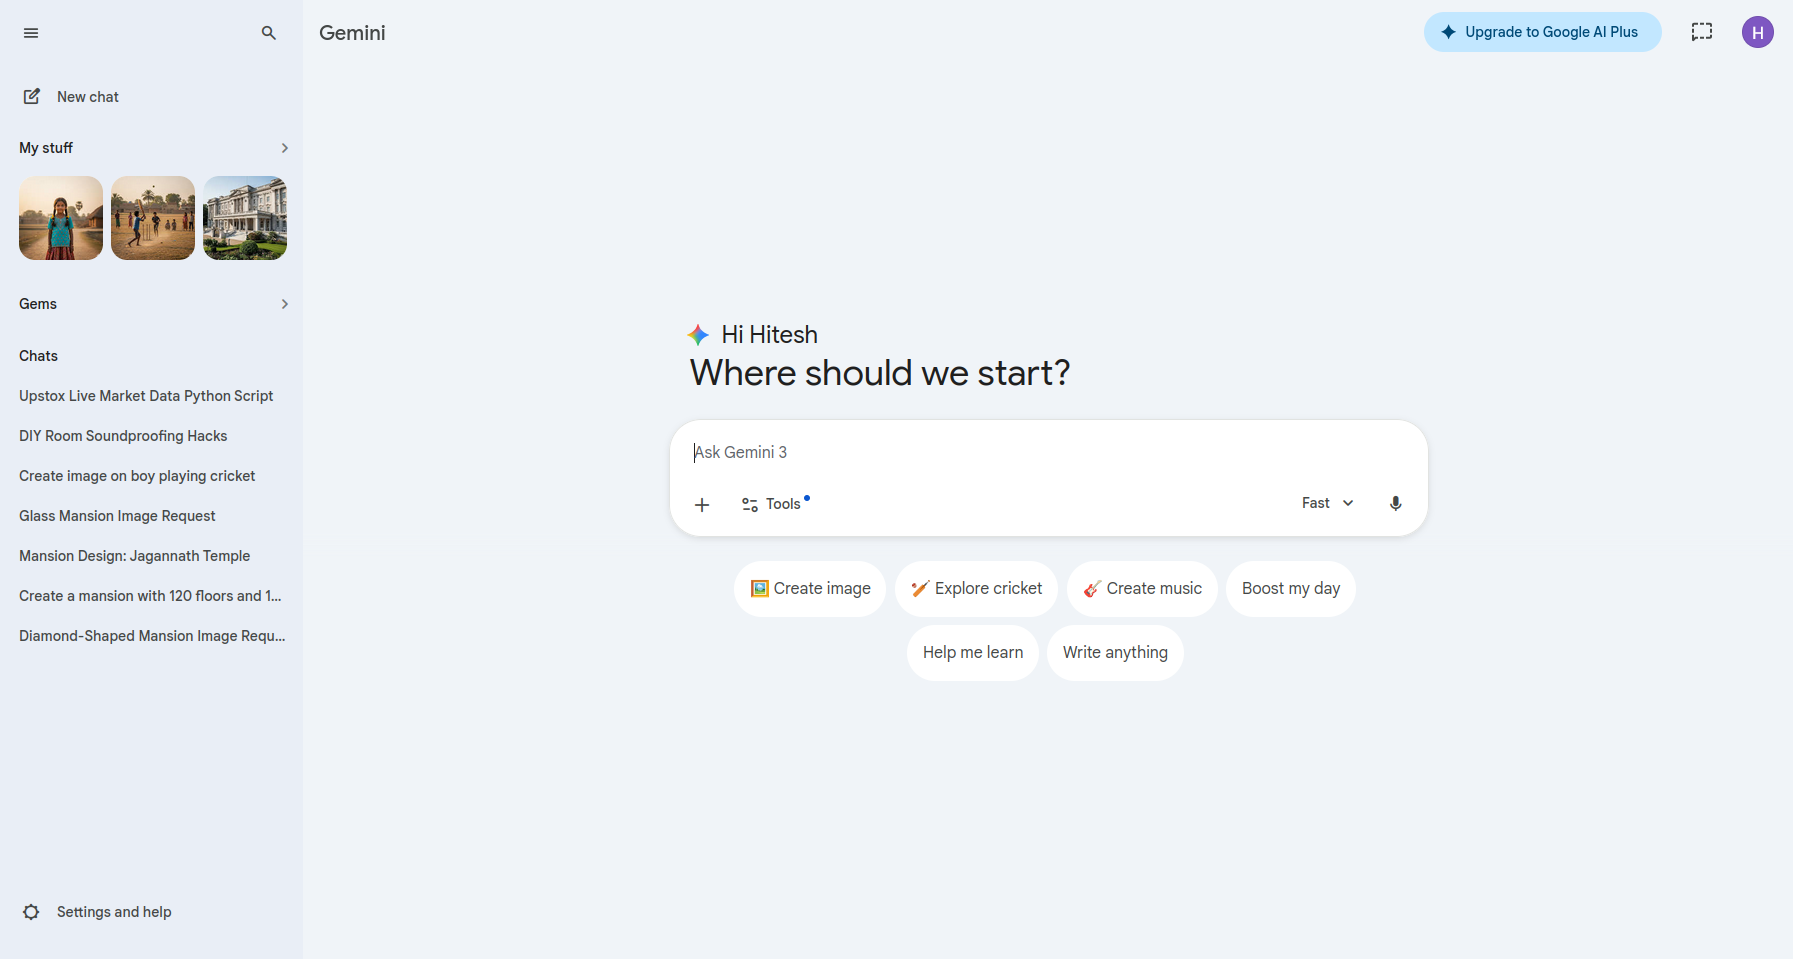The width and height of the screenshot is (1793, 959).
Task: Click the New chat pencil icon
Action: (32, 96)
